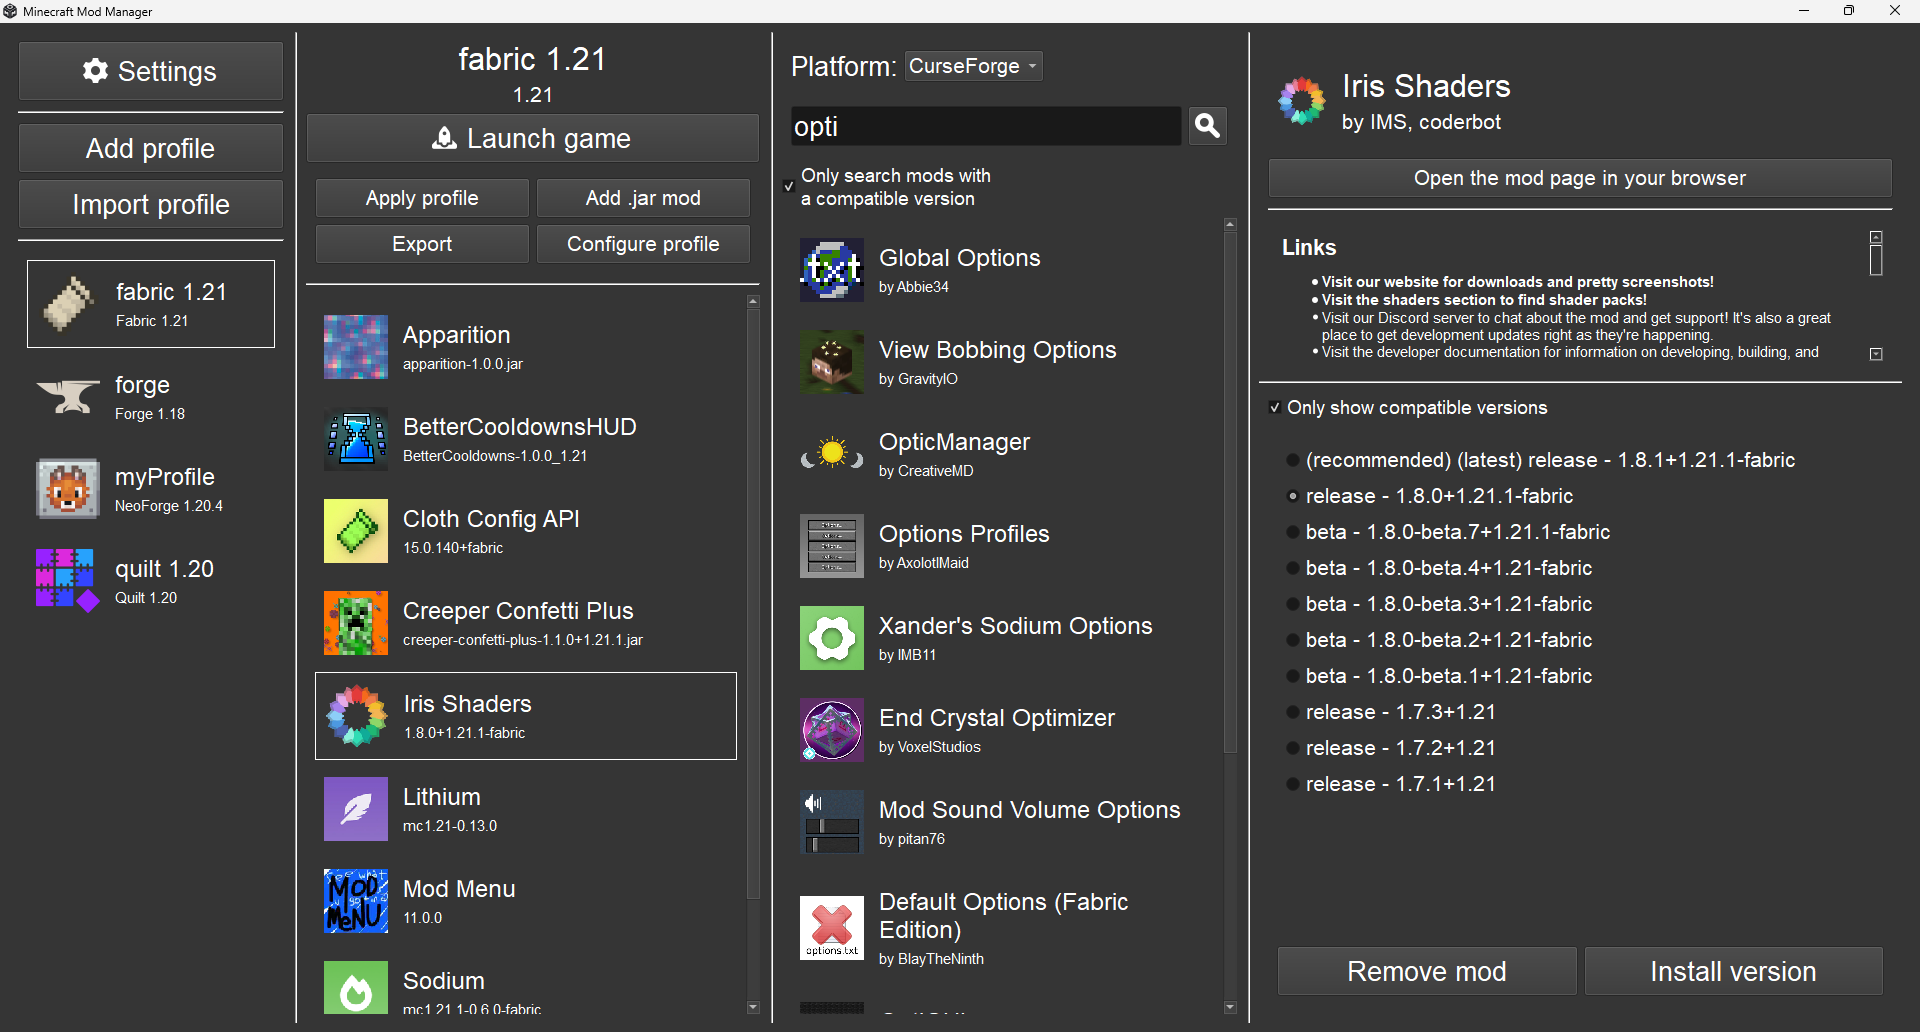Select recommended release 1.8.1+1.21.1-fabric
The height and width of the screenshot is (1032, 1920).
point(1292,460)
